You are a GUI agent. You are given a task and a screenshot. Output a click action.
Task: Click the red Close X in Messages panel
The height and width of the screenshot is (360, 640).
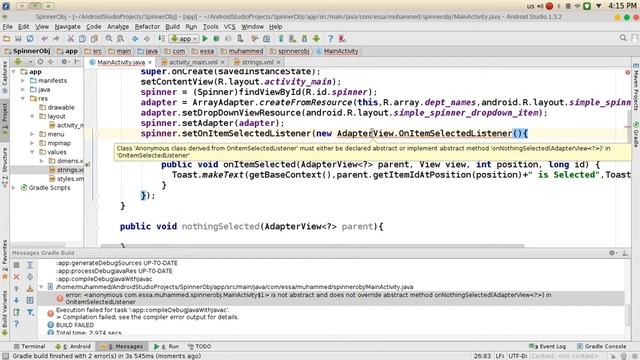16,277
